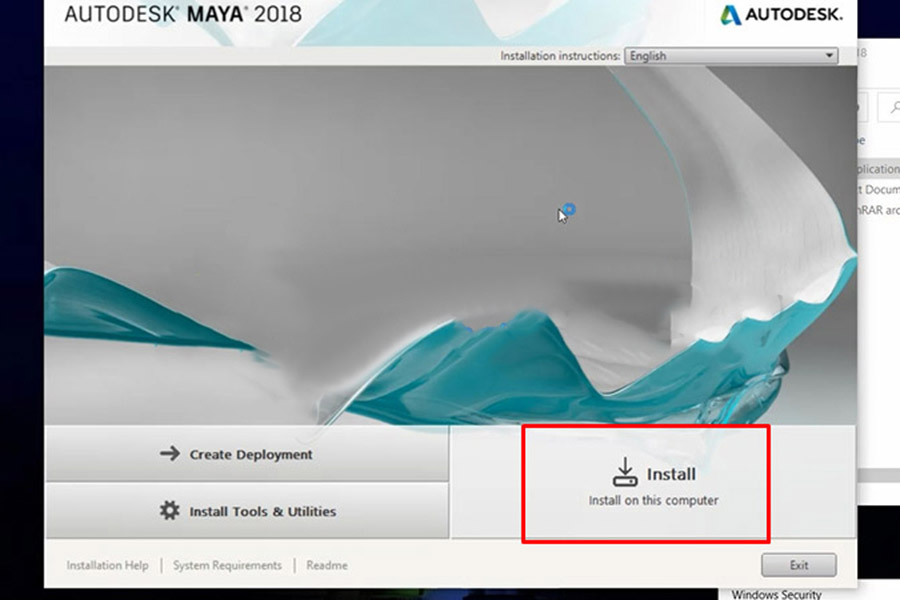This screenshot has height=600, width=900.
Task: Select 'Windows Security' text in the background window
Action: click(x=776, y=594)
